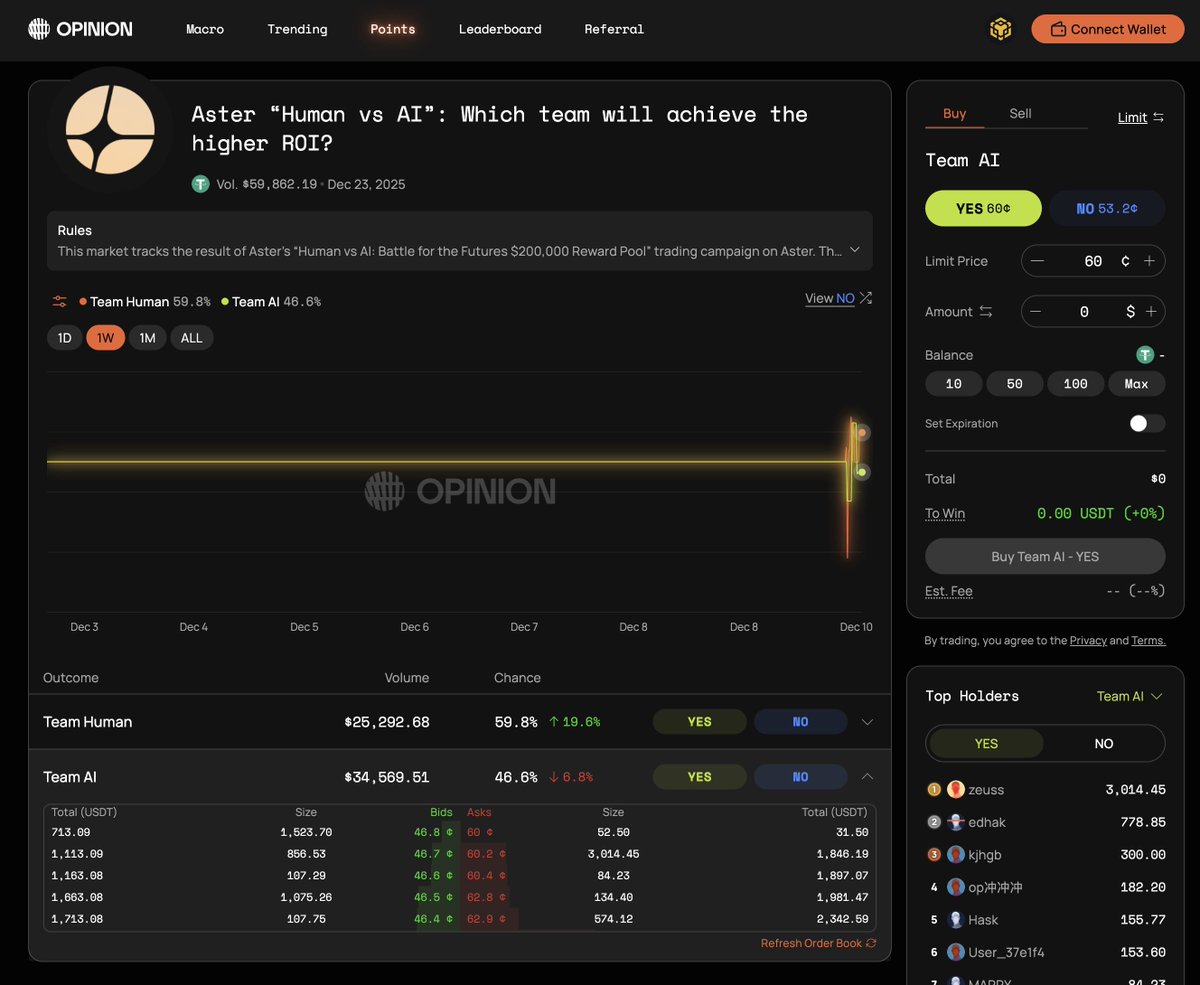This screenshot has width=1200, height=985.
Task: Select ALL chart timeframe
Action: click(192, 338)
